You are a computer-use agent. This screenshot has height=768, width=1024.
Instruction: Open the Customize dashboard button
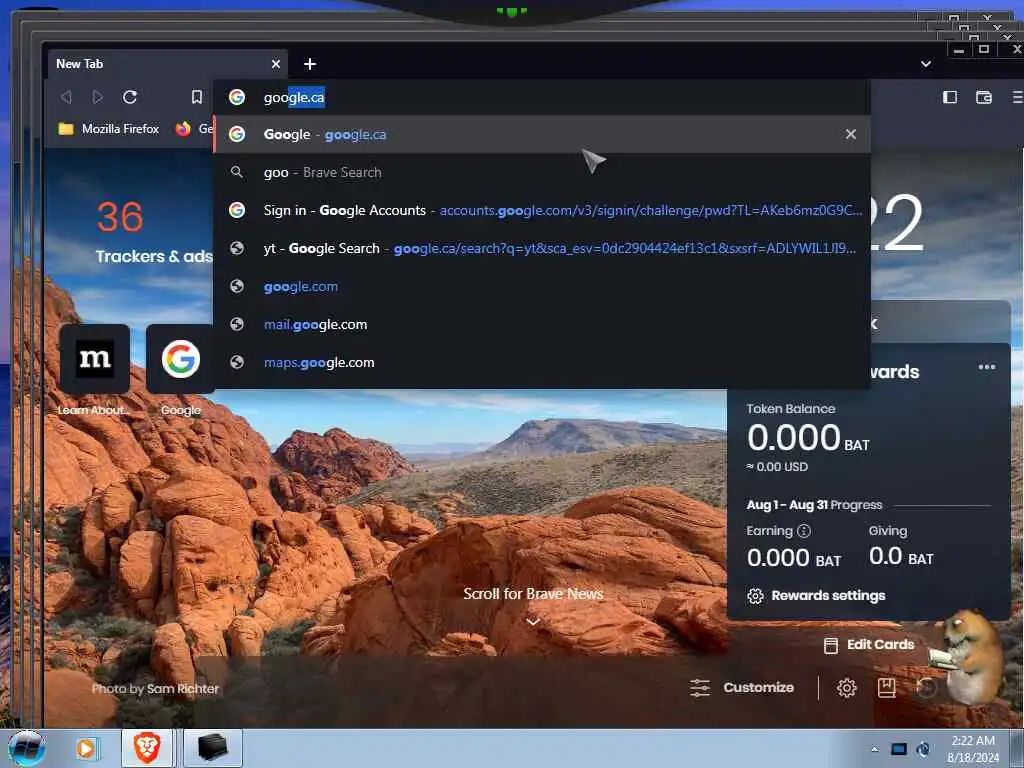click(743, 688)
